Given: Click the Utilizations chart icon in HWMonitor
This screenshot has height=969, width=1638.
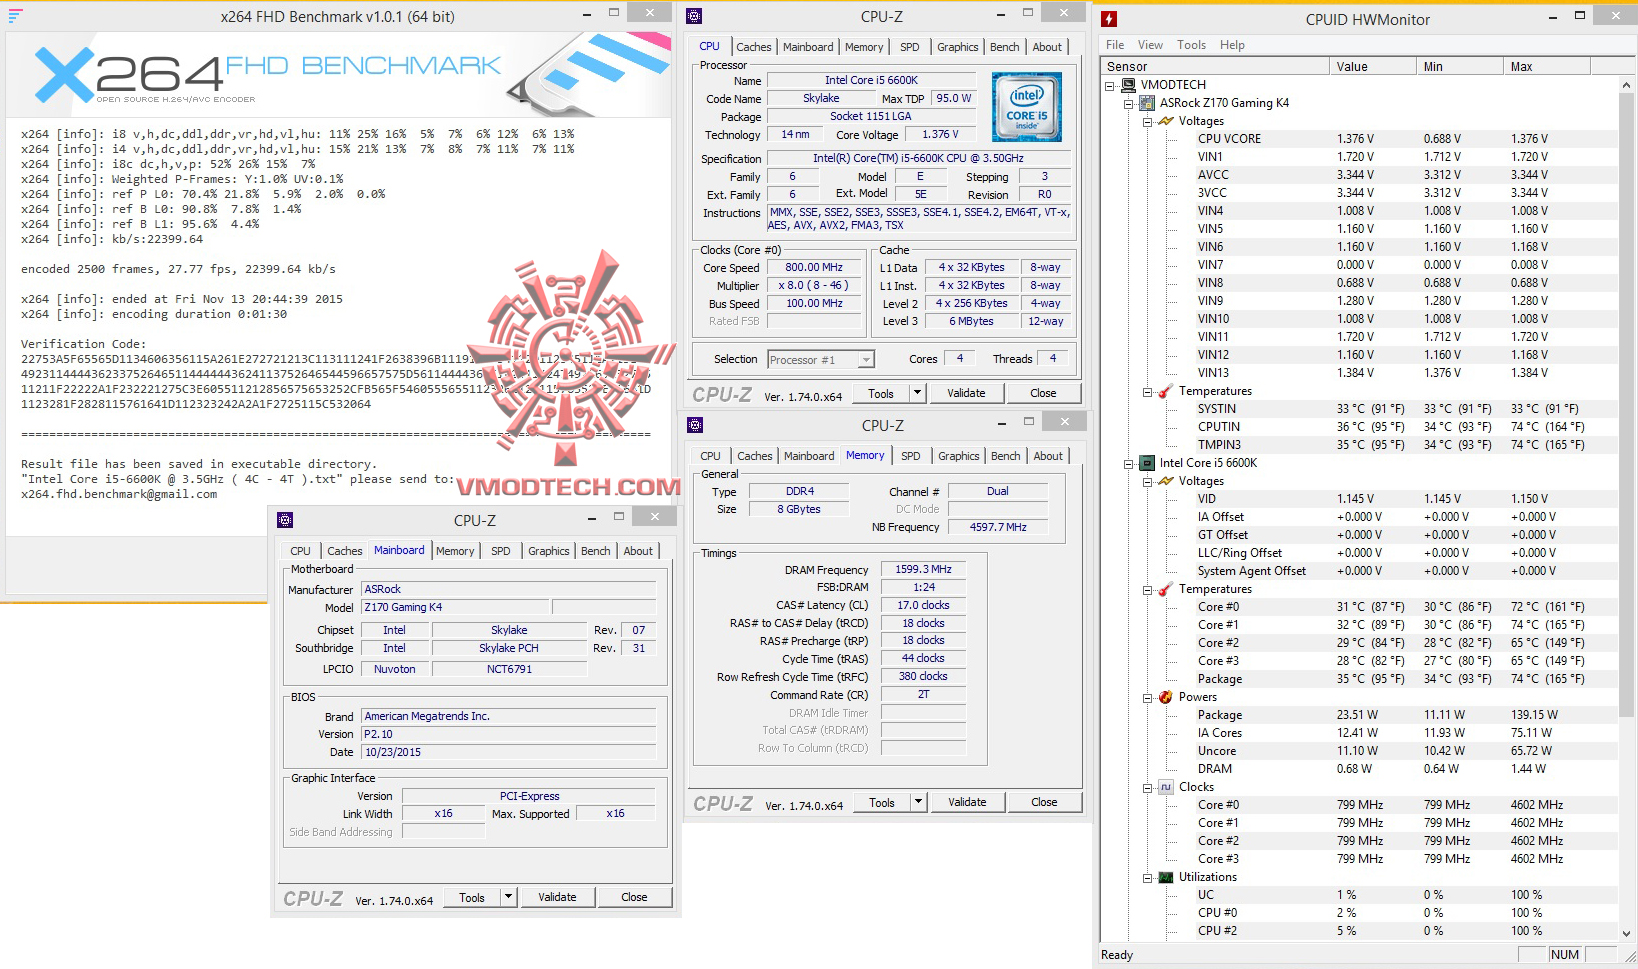Looking at the screenshot, I should pos(1166,877).
